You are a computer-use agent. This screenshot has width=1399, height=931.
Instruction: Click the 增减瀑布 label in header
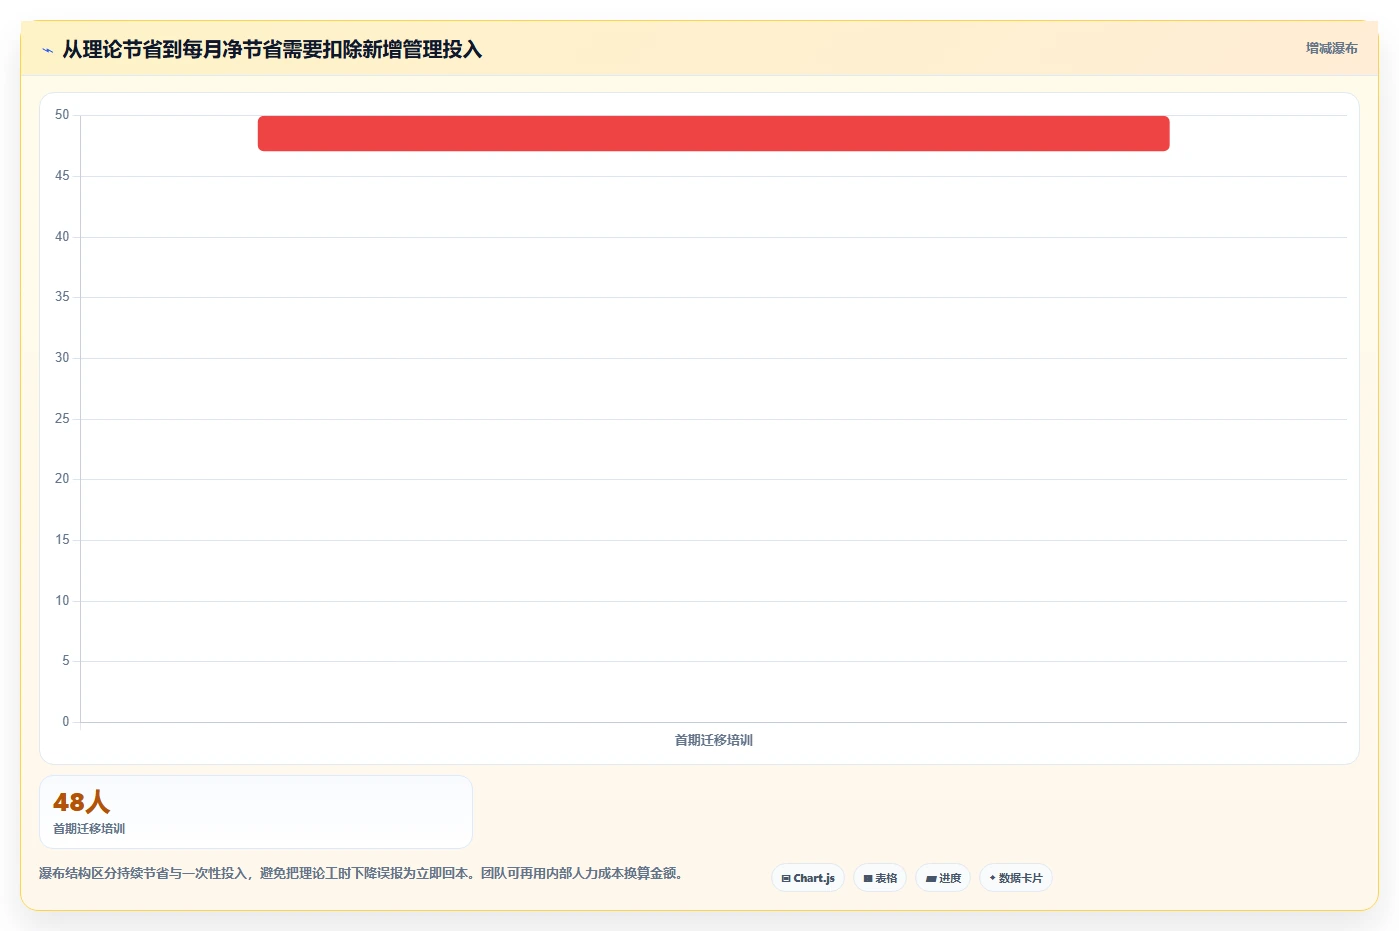point(1331,48)
